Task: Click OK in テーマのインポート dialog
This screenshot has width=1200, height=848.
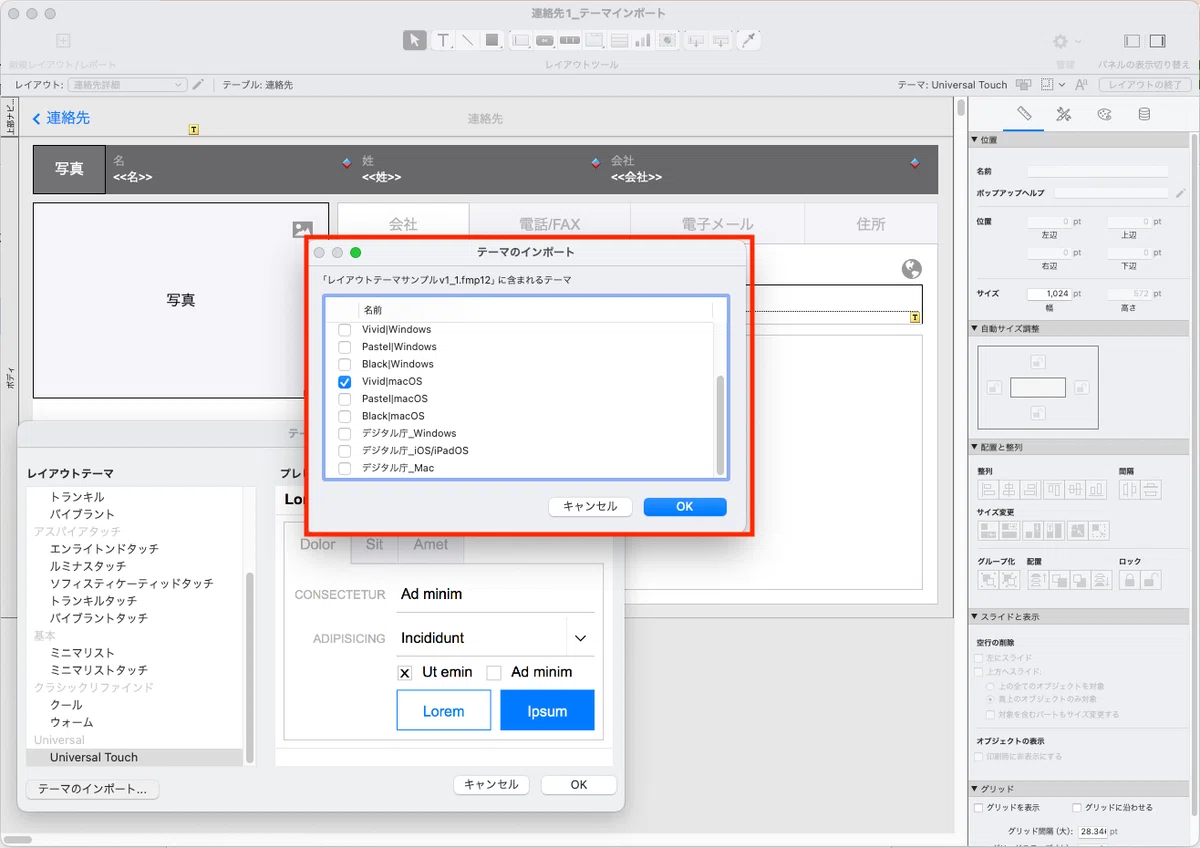Action: click(685, 507)
